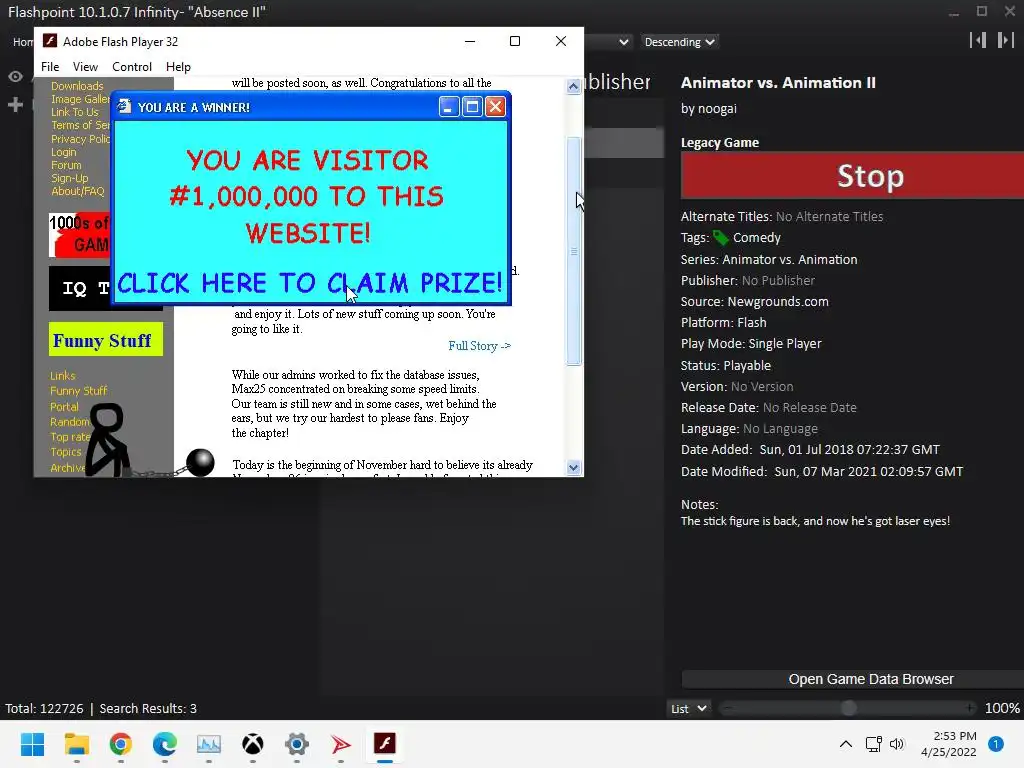Open the Forum link in the sidebar

point(66,165)
